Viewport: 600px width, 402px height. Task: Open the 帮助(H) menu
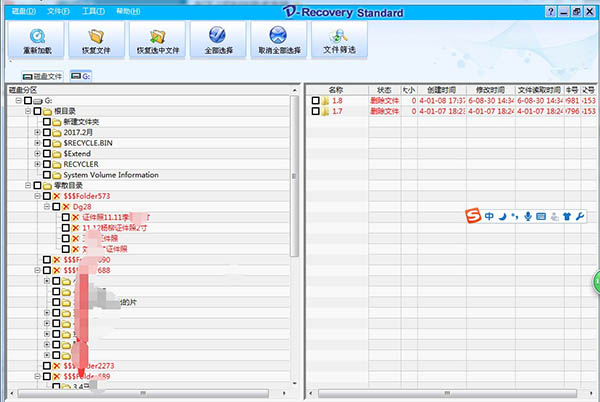coord(128,11)
